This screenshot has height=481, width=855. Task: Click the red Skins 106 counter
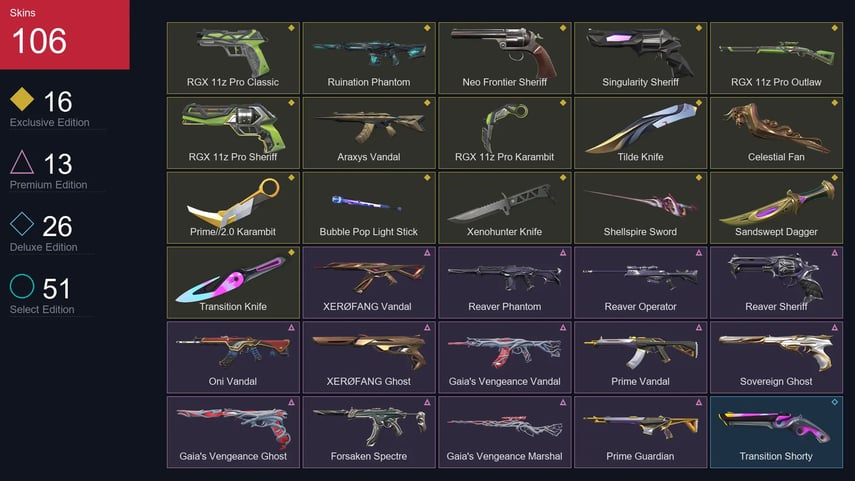pyautogui.click(x=65, y=34)
